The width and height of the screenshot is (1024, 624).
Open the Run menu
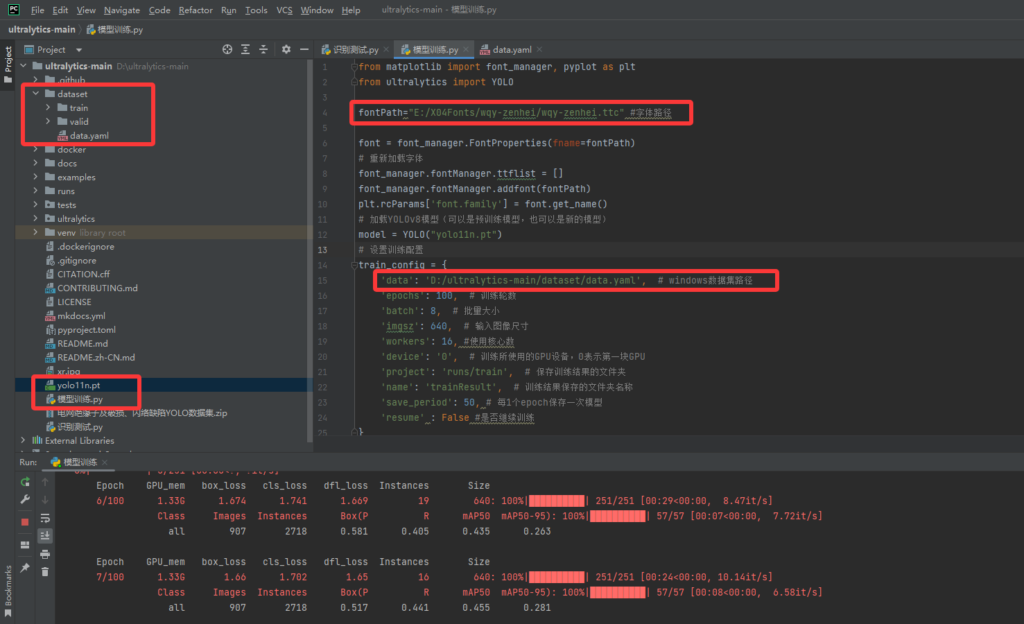229,10
